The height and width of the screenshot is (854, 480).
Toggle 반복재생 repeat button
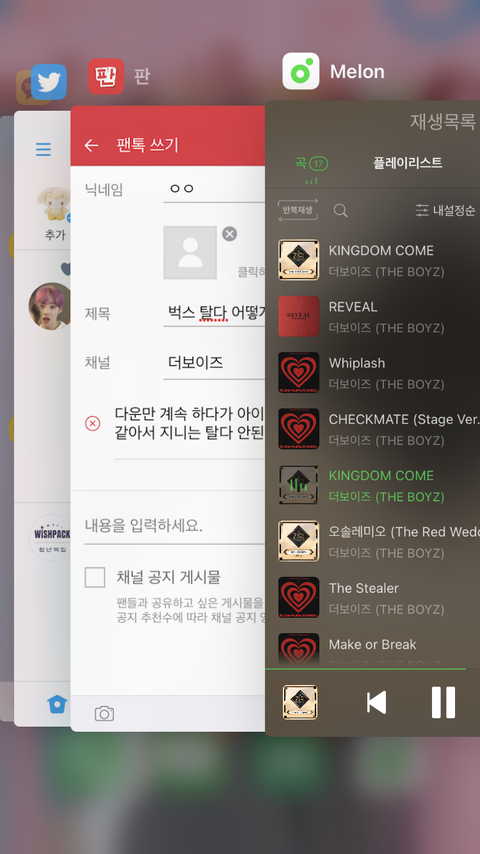point(297,210)
